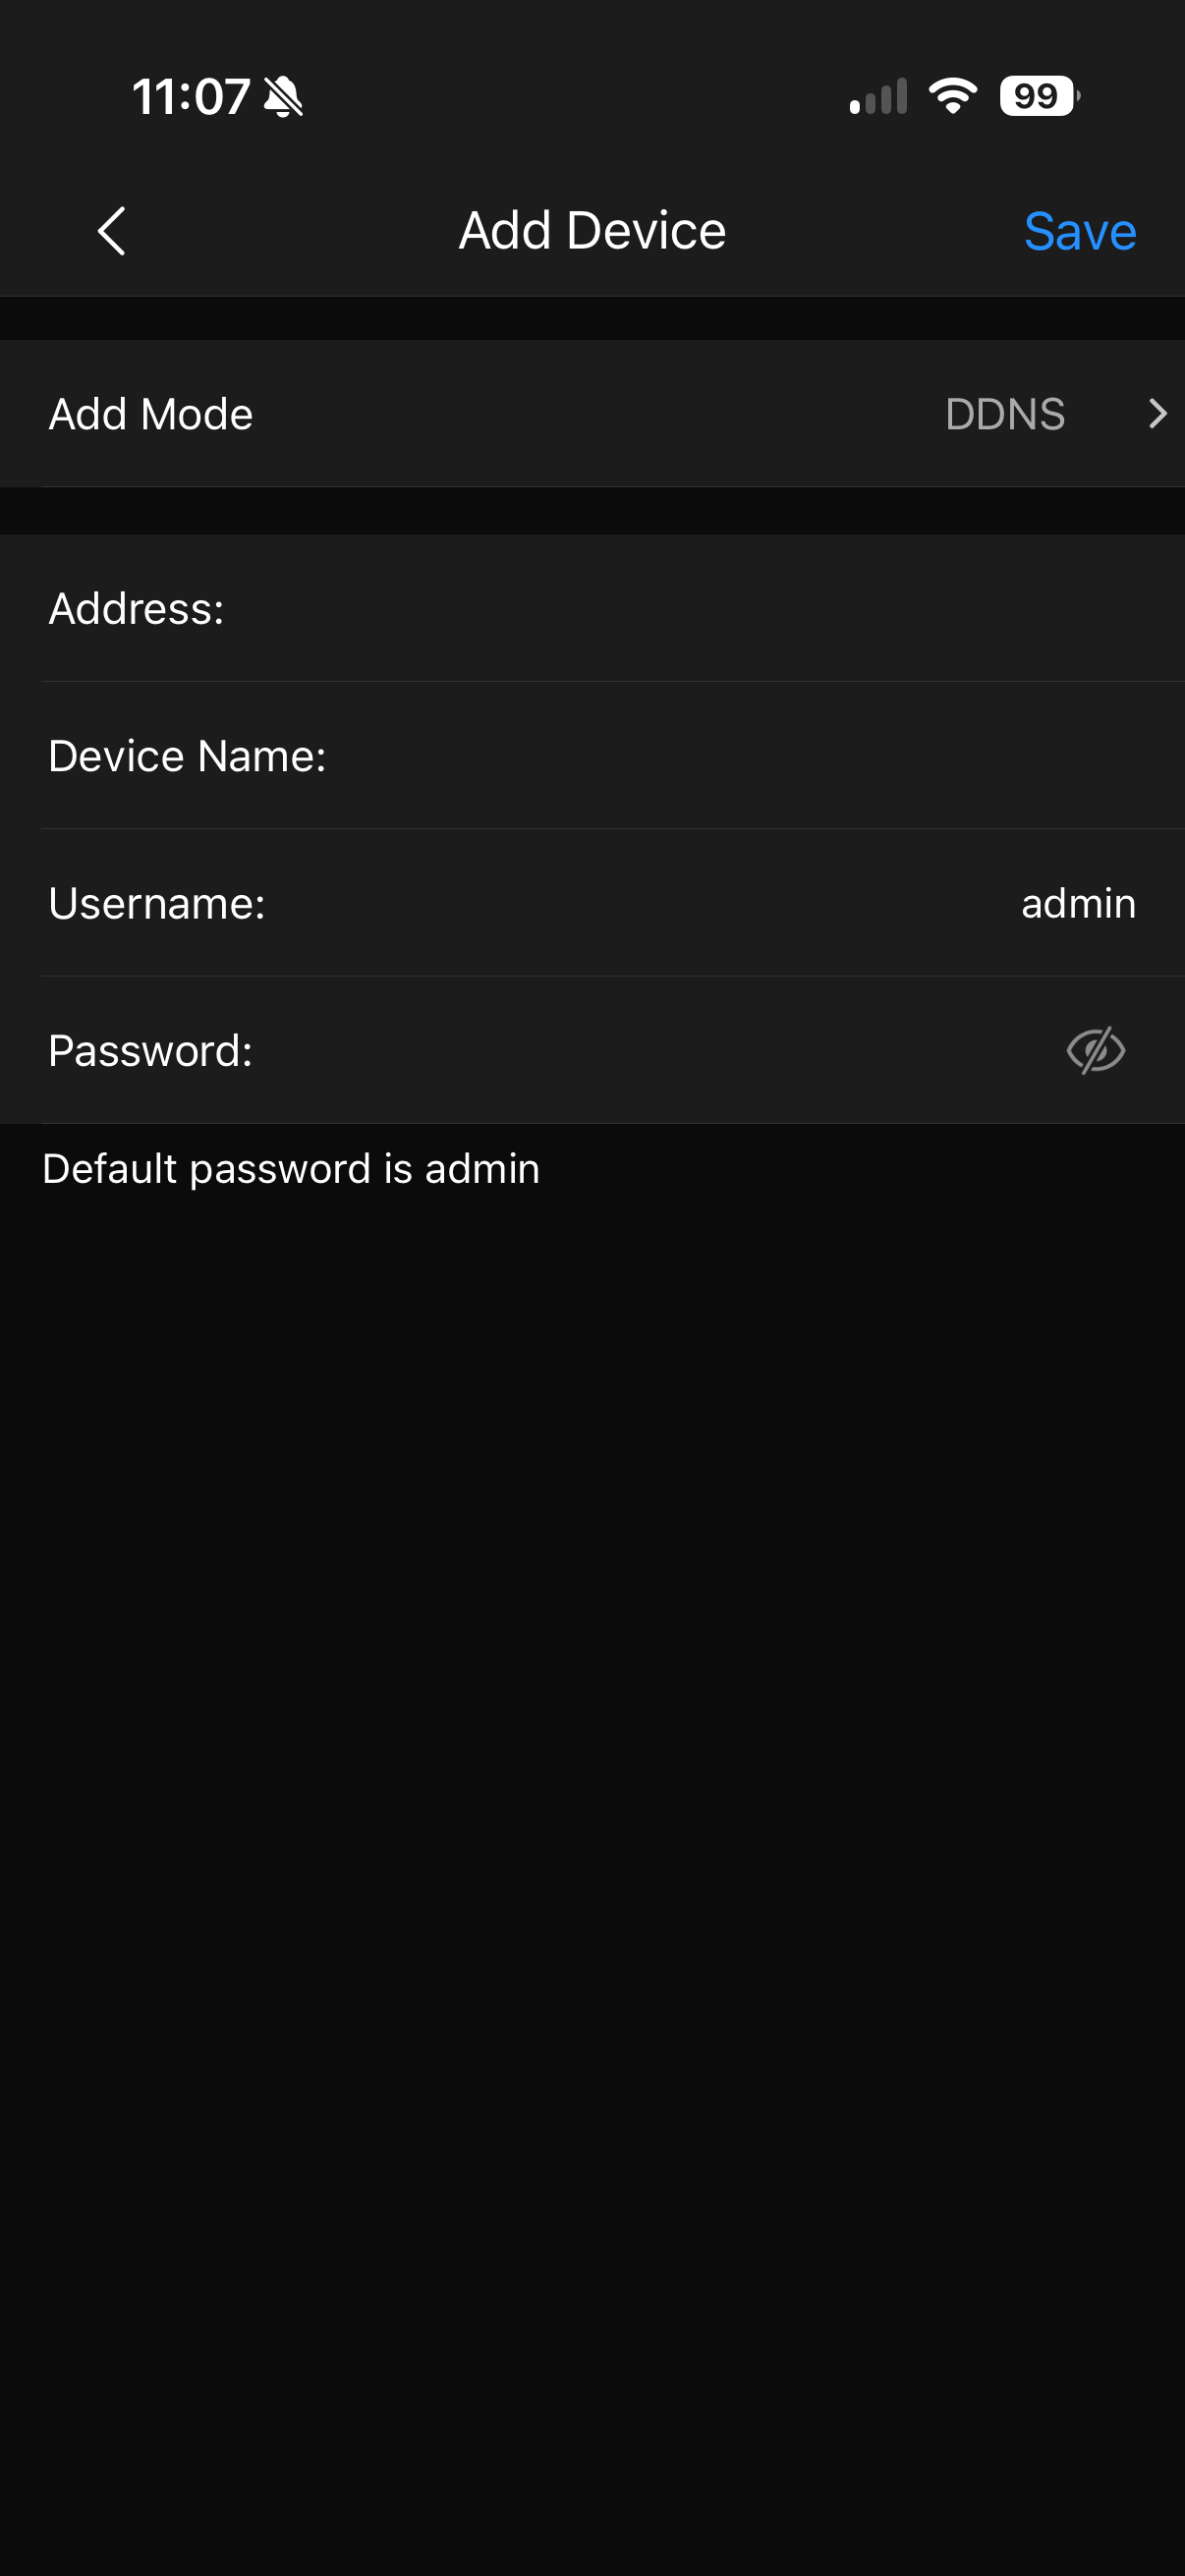Tap the cellular signal bars icon
1185x2576 pixels.
point(878,96)
